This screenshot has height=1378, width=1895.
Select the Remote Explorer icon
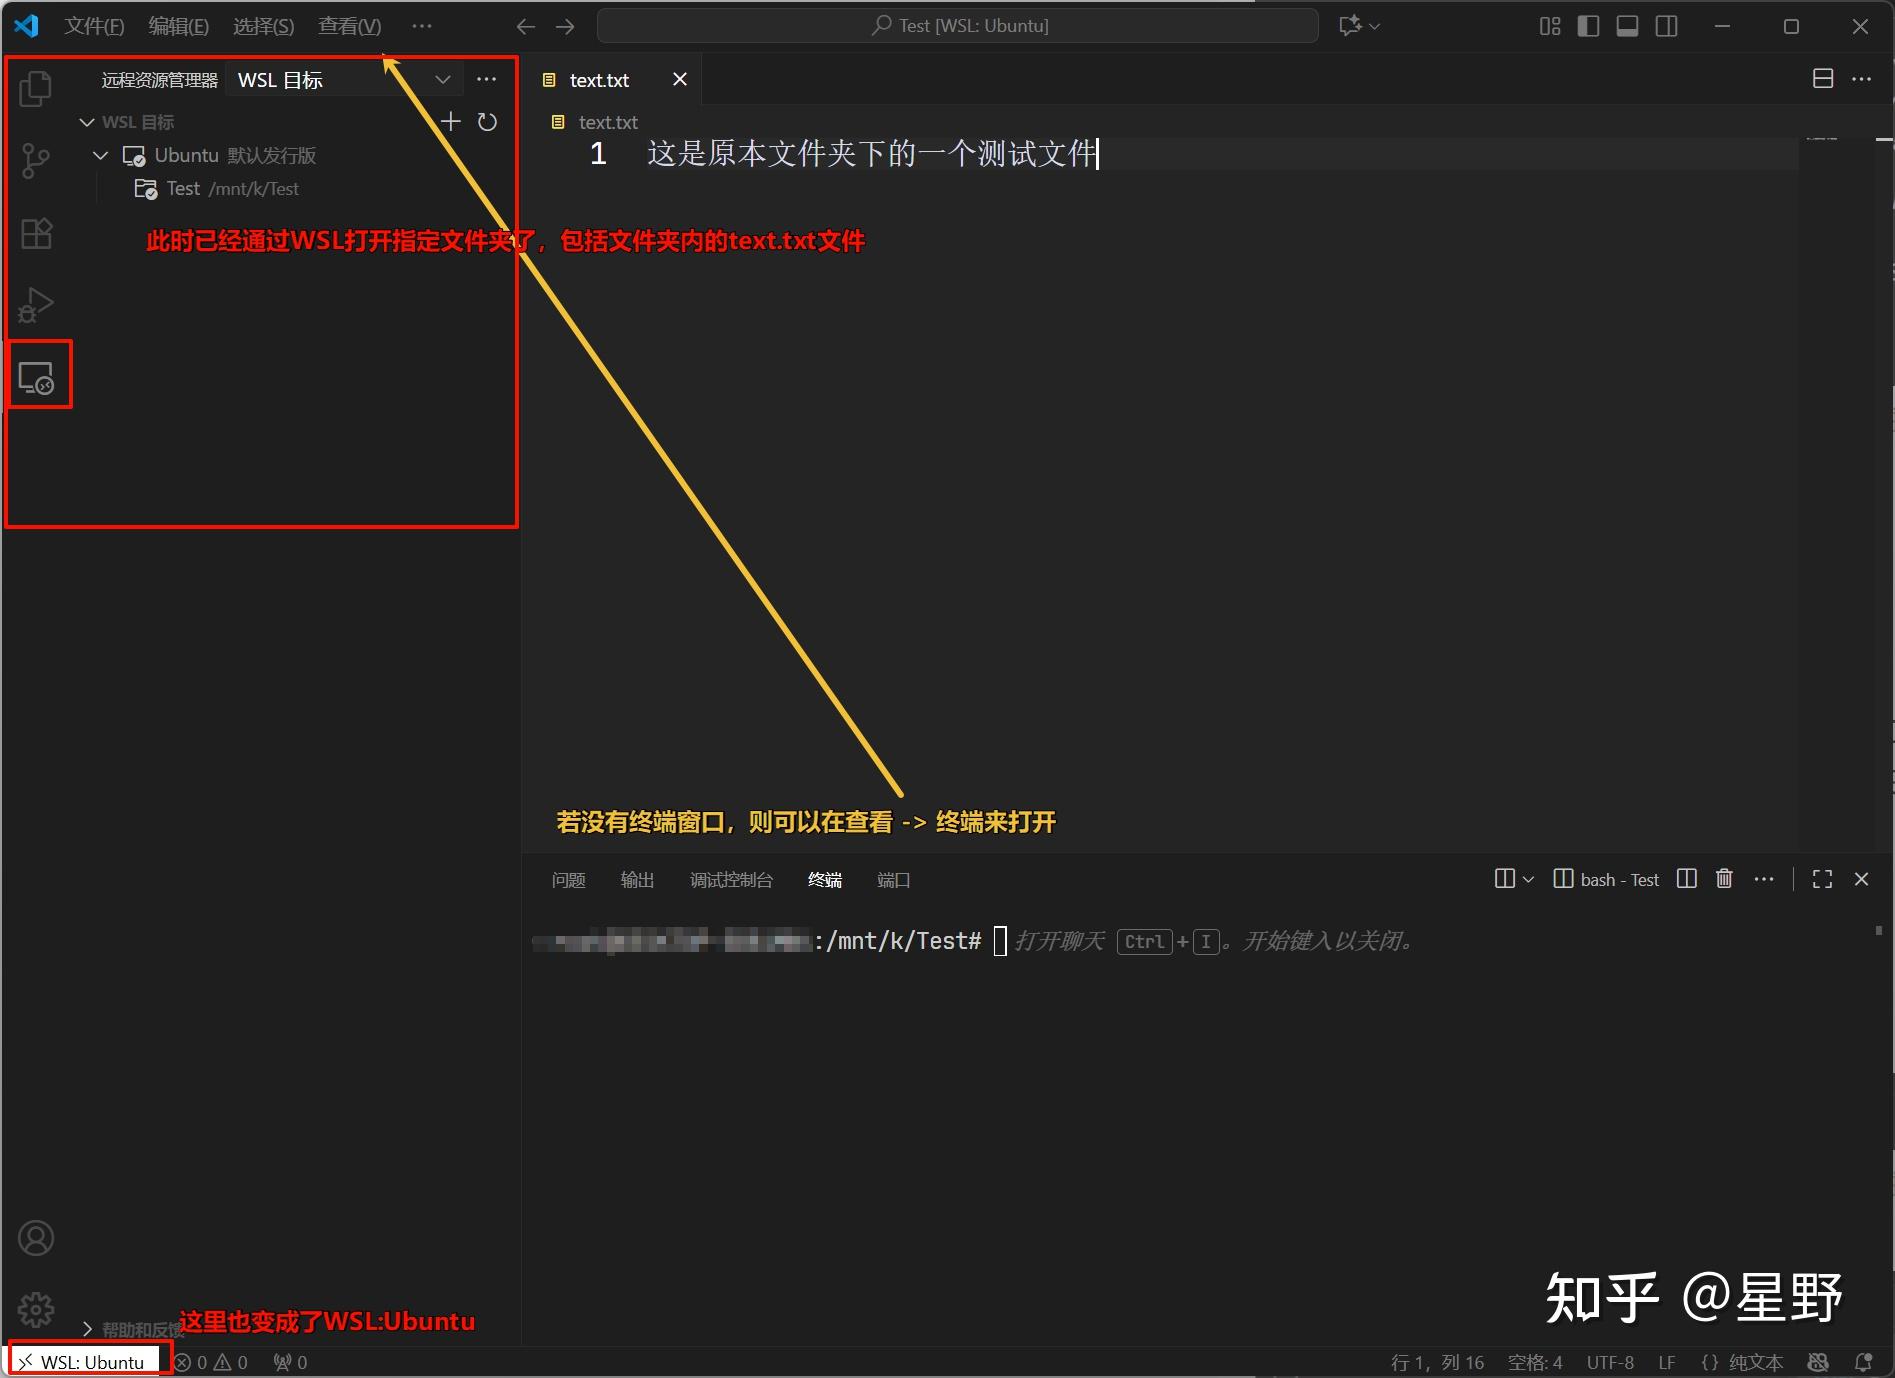(35, 375)
